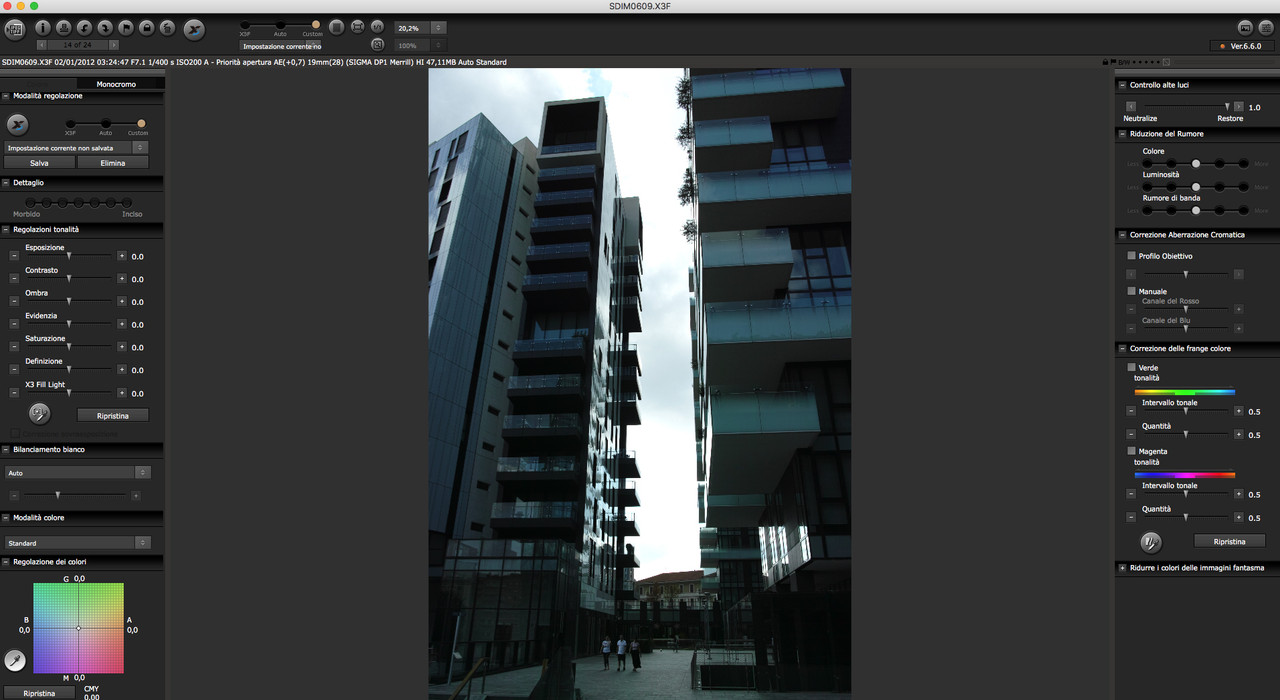Rotate the image left with the toolbar icon
The image size is (1280, 700).
(86, 28)
